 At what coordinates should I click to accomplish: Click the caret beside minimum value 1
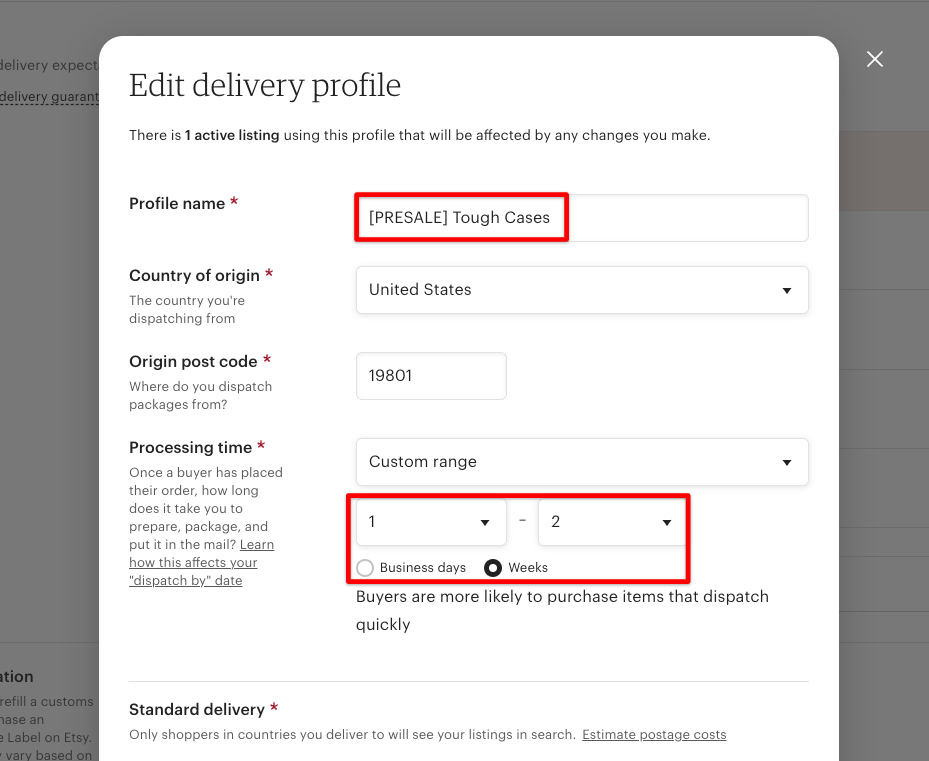(x=485, y=522)
